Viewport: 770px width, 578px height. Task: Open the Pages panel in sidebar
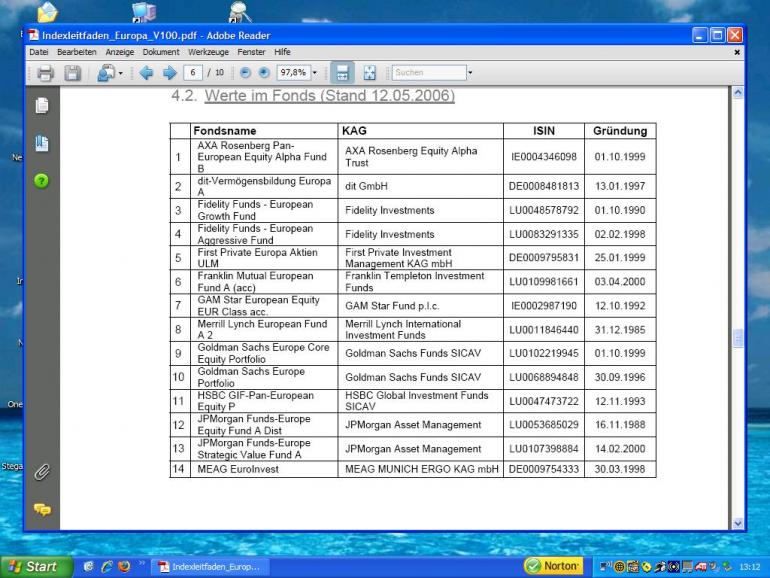click(x=42, y=106)
